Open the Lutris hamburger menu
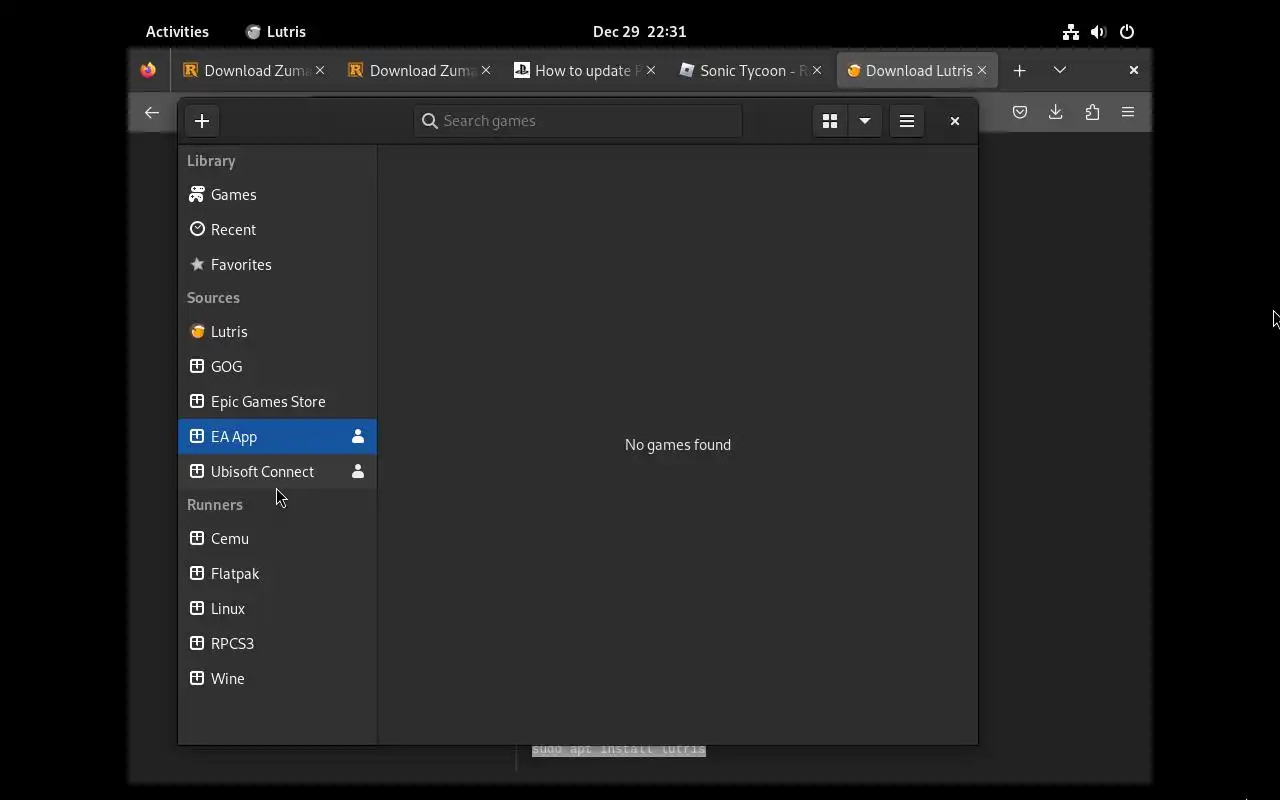Viewport: 1280px width, 800px height. coord(907,121)
